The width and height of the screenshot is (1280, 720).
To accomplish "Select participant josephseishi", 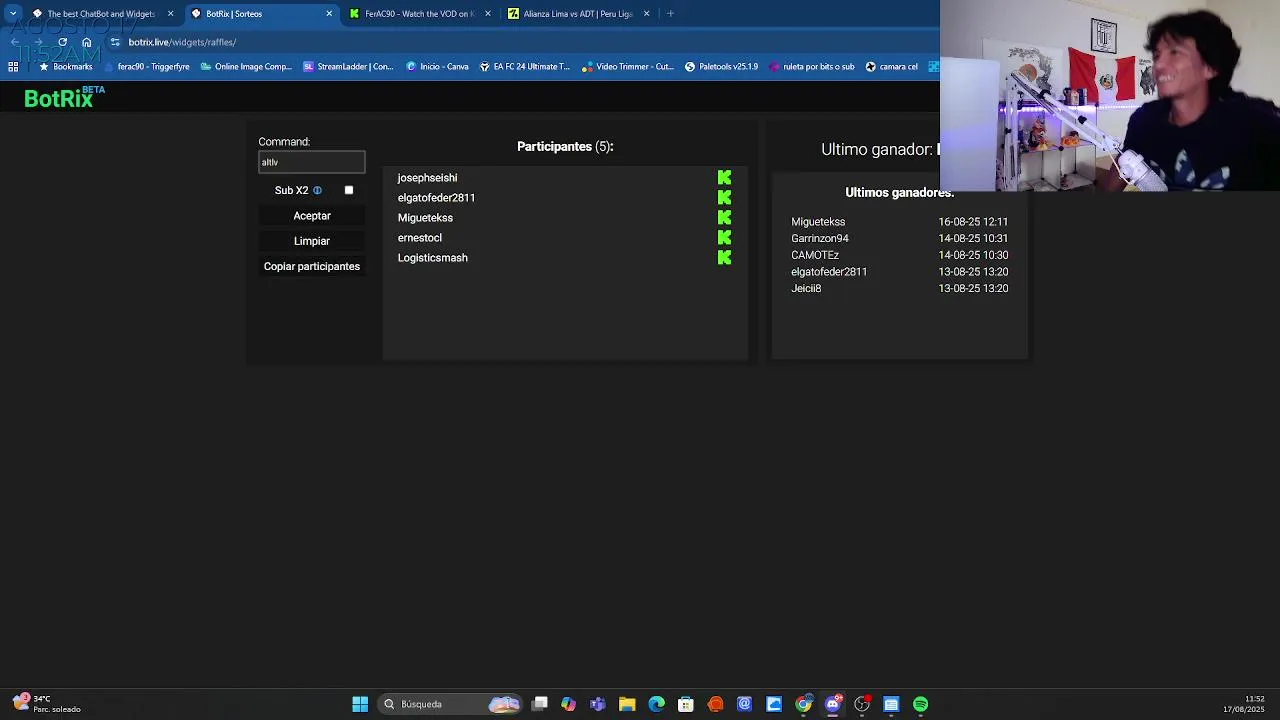I will 427,178.
